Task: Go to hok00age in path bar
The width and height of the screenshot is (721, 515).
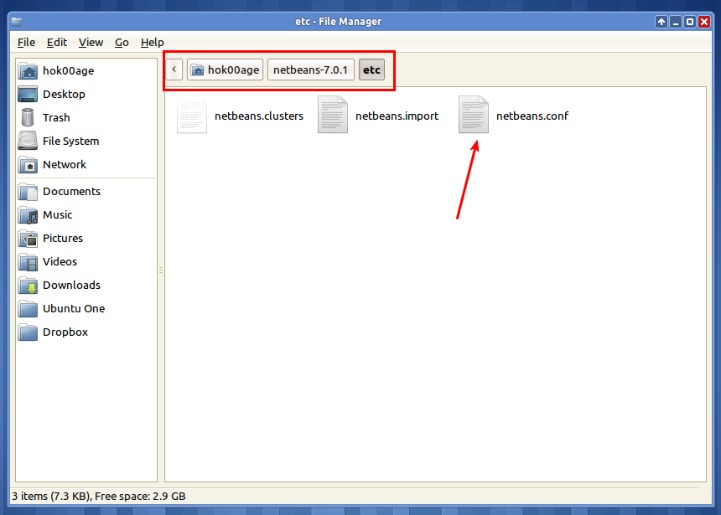Action: (225, 69)
